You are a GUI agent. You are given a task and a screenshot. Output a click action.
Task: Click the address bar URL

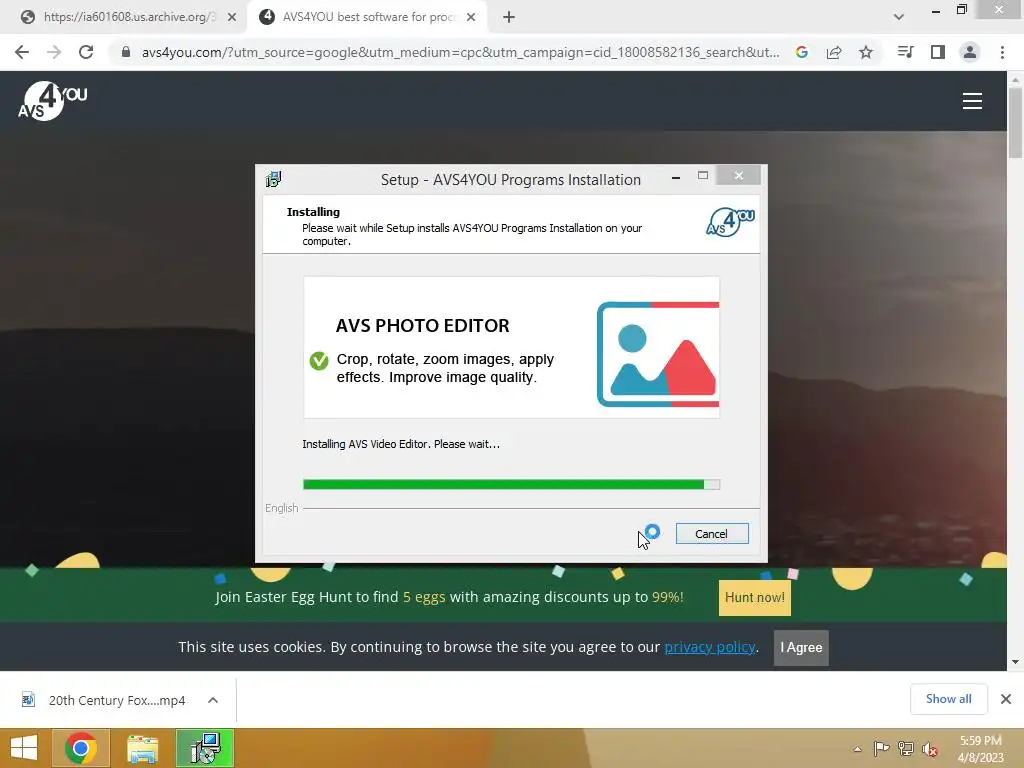[460, 52]
